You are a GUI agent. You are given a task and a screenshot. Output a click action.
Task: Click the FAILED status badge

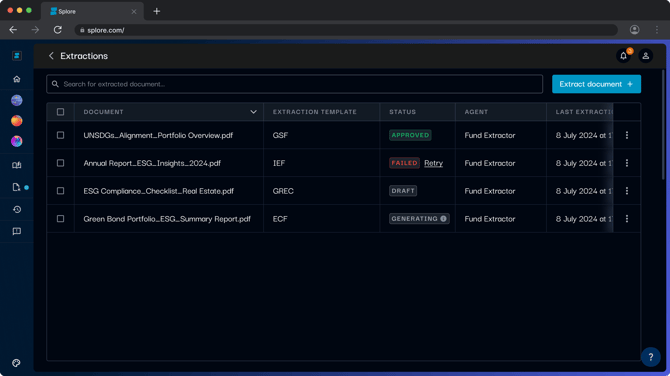(404, 163)
